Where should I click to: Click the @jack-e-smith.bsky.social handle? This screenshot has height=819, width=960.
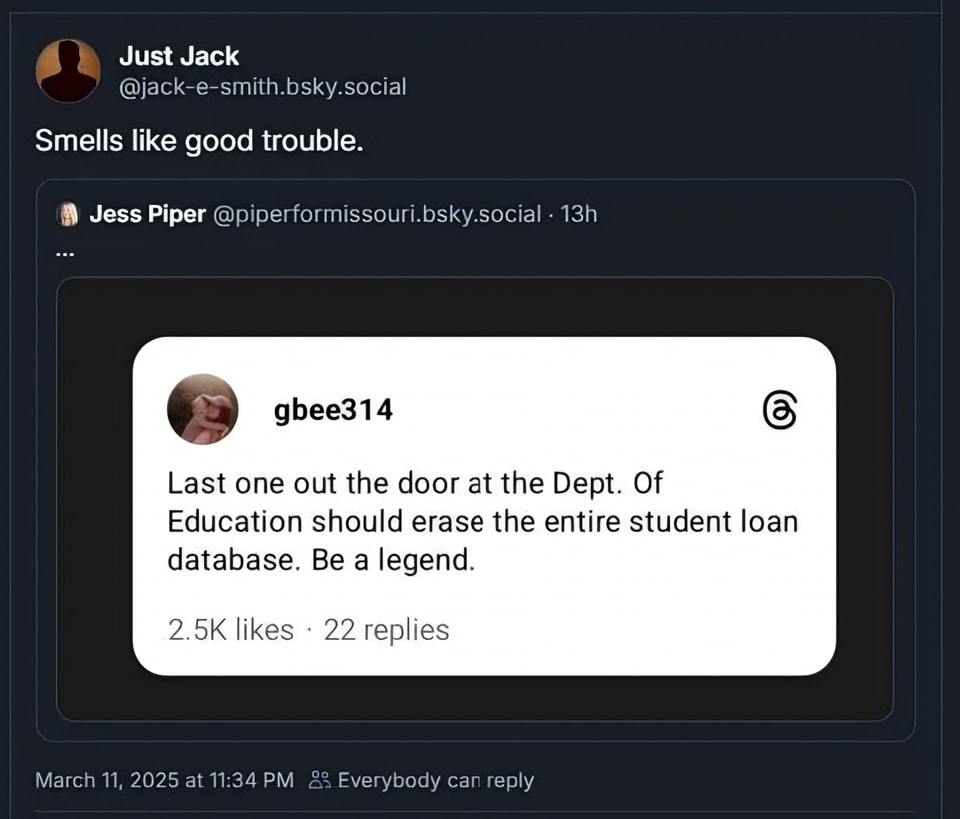262,87
